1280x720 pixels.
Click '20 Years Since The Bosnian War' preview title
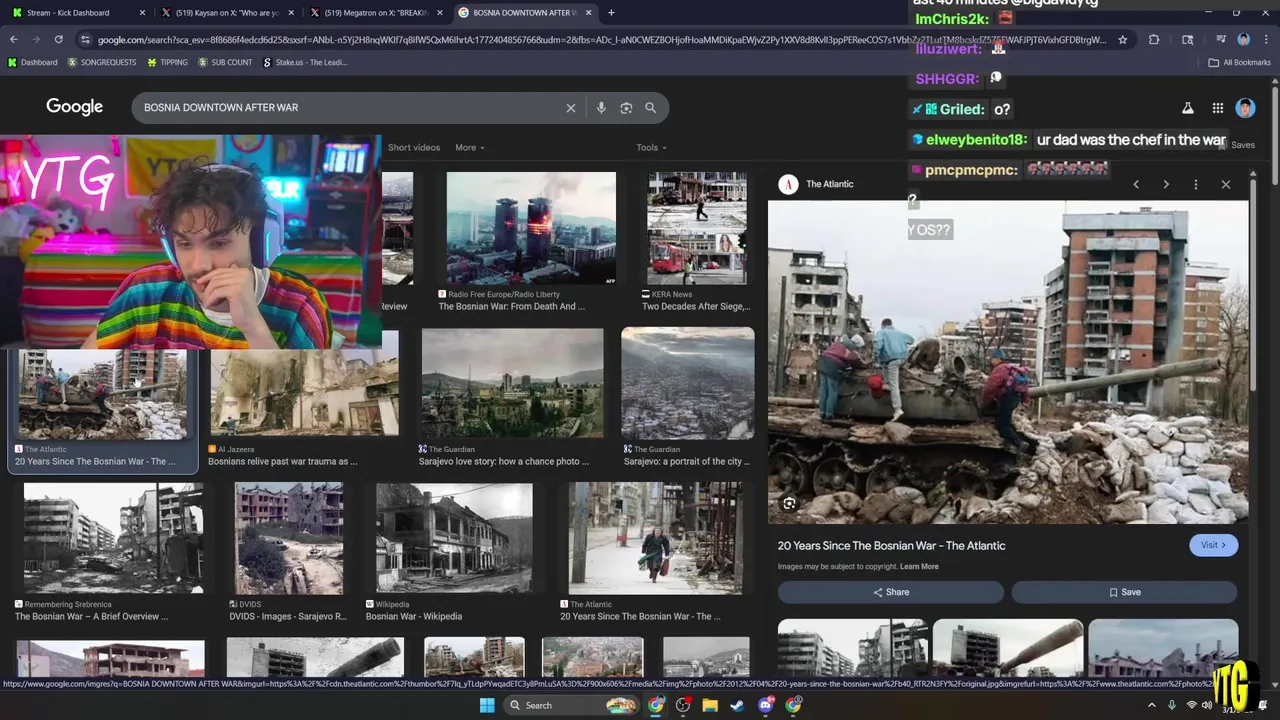[892, 545]
